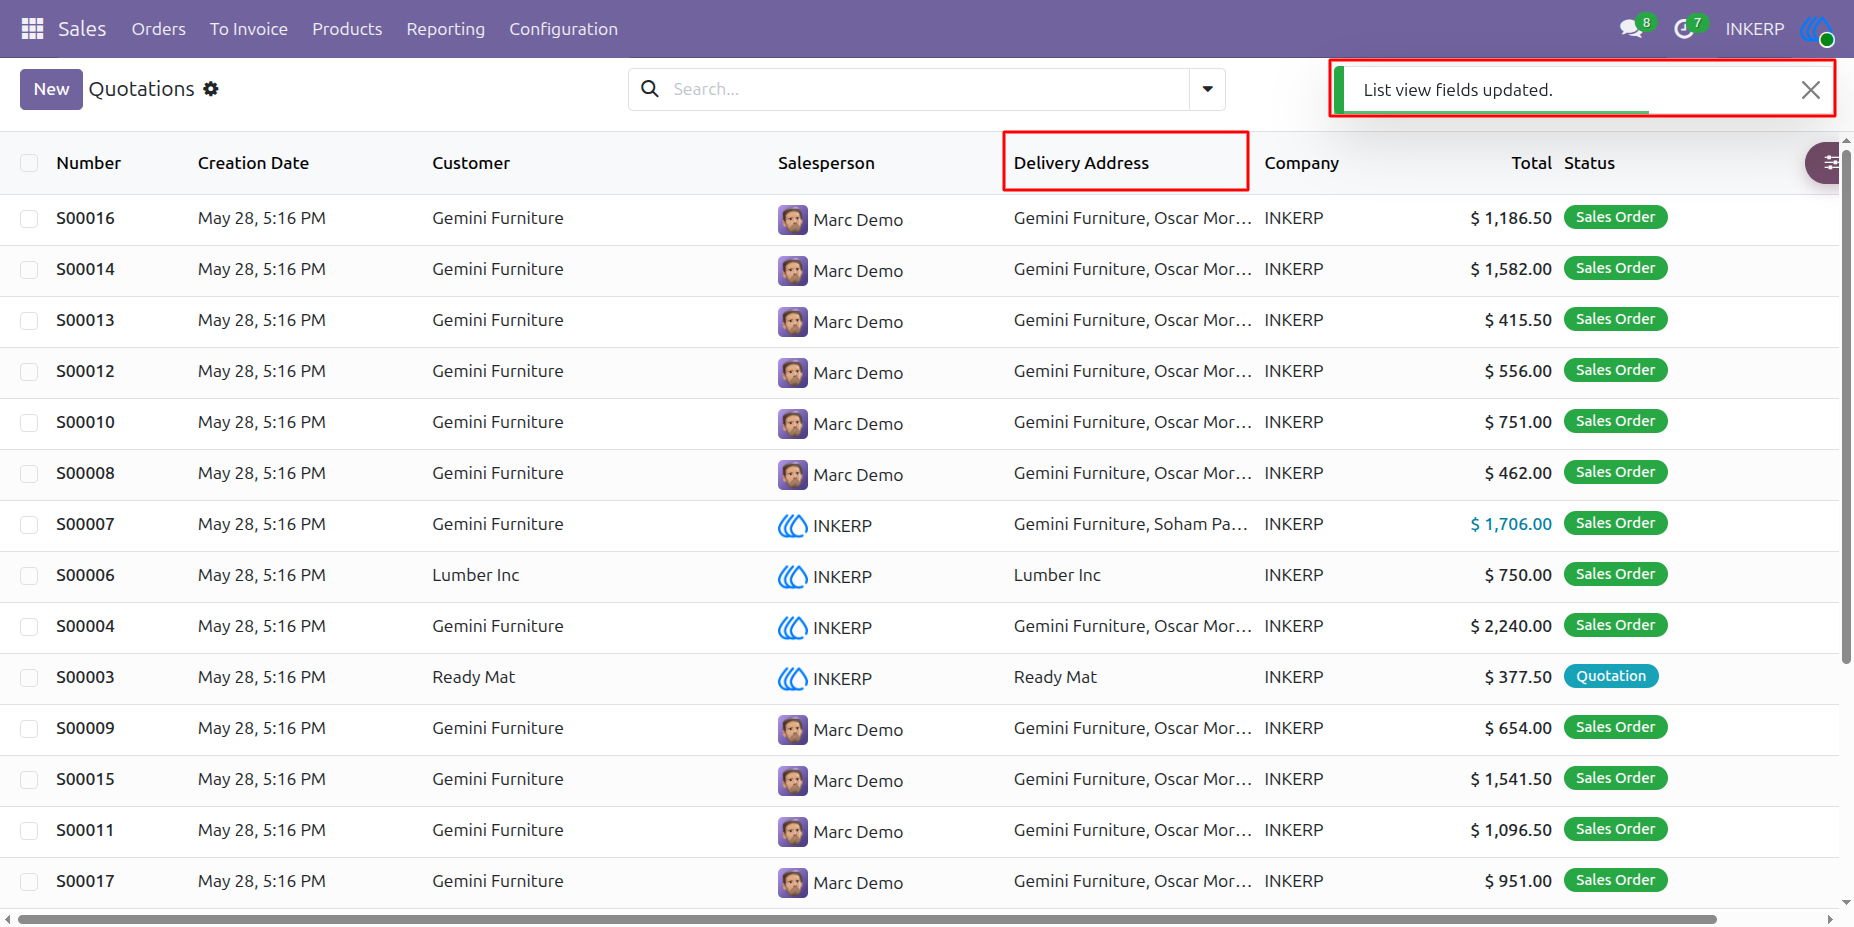This screenshot has width=1854, height=927.
Task: Open the user avatar menu at top right
Action: [1817, 29]
